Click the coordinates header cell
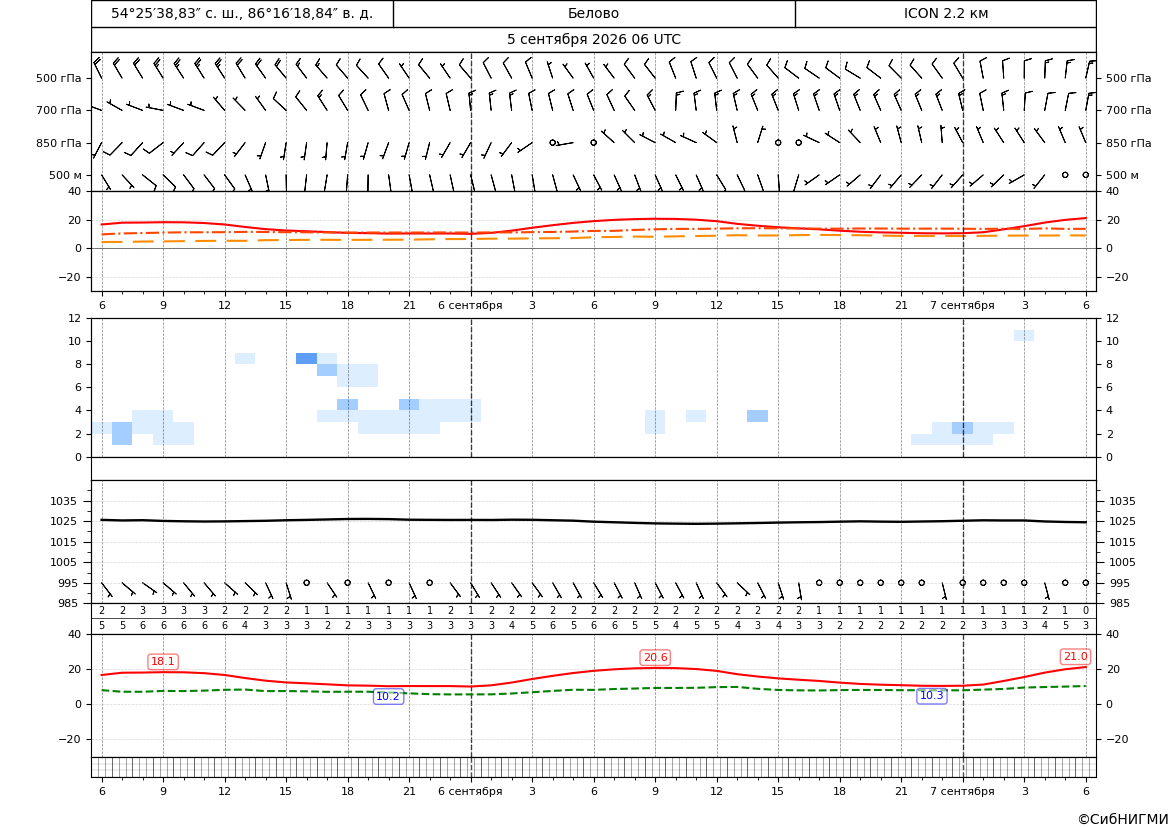Viewport: 1169px width, 827px height. pos(242,13)
